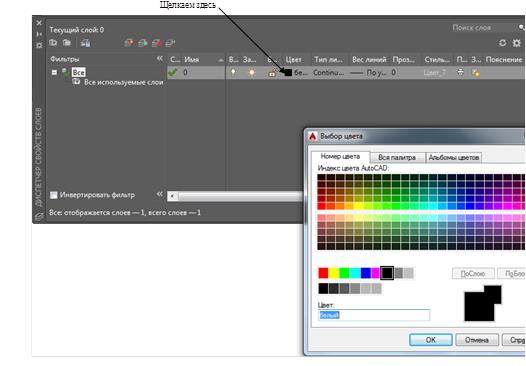
Task: Open the palette properties icon below auto-hide
Action: click(39, 45)
